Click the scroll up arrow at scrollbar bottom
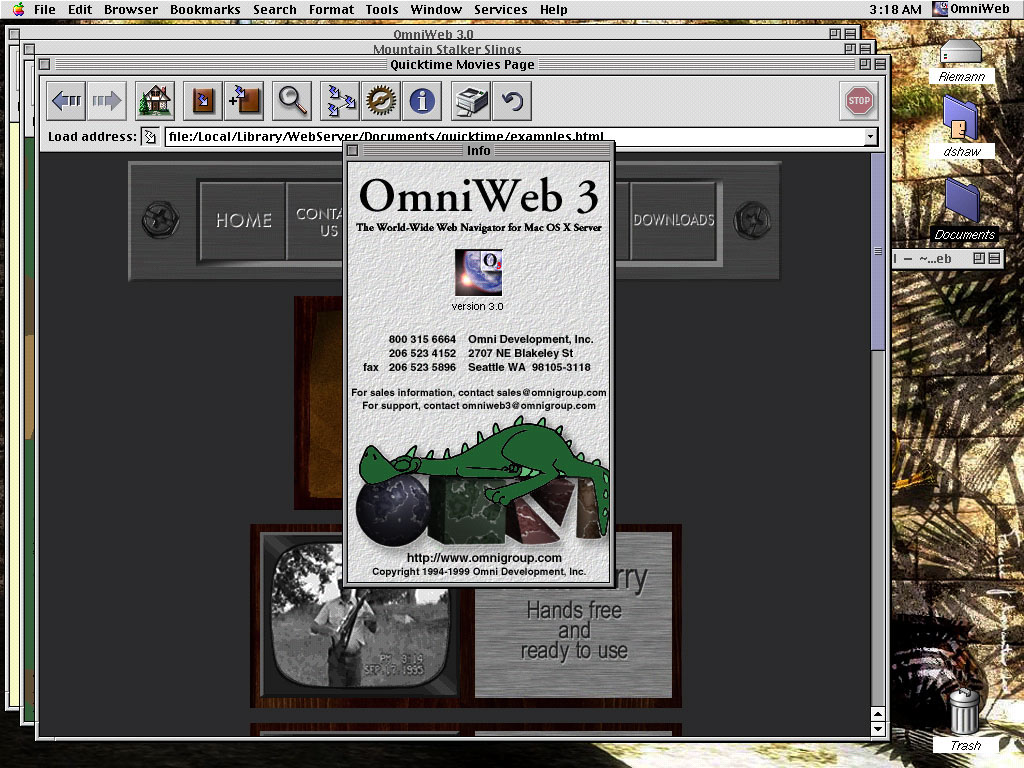This screenshot has height=768, width=1024. coord(878,714)
